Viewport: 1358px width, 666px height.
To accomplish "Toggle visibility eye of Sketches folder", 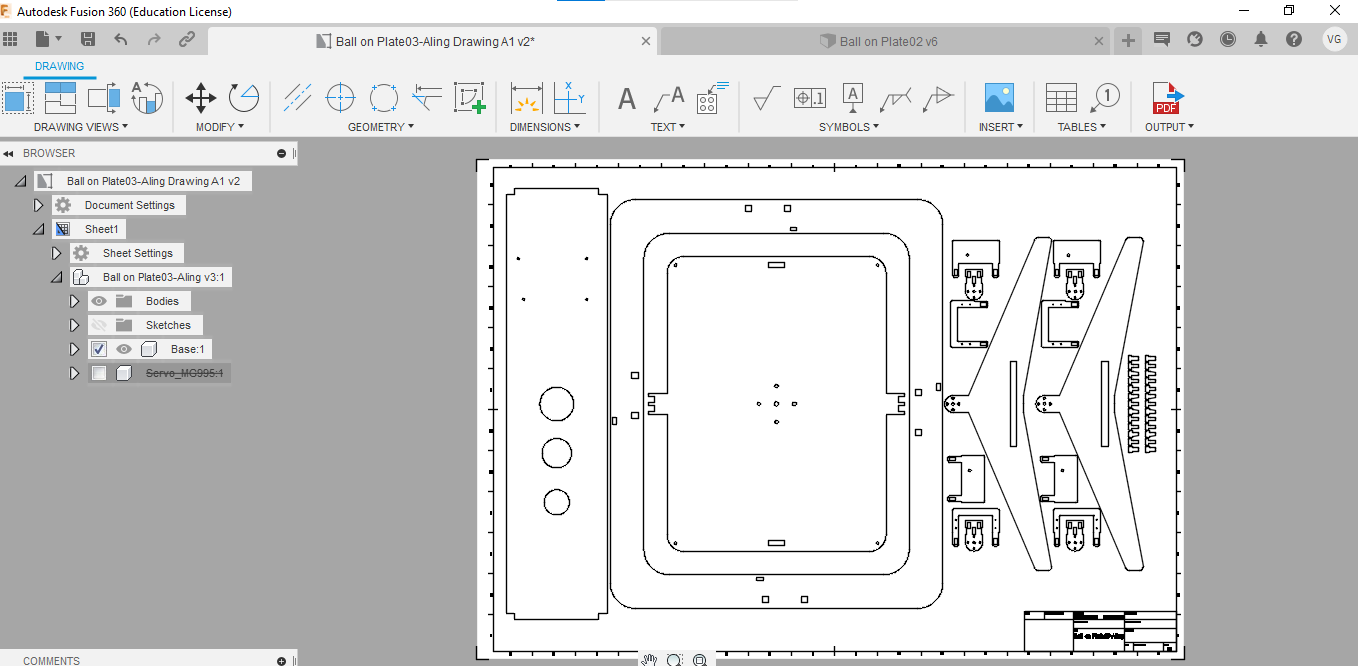I will tap(98, 325).
